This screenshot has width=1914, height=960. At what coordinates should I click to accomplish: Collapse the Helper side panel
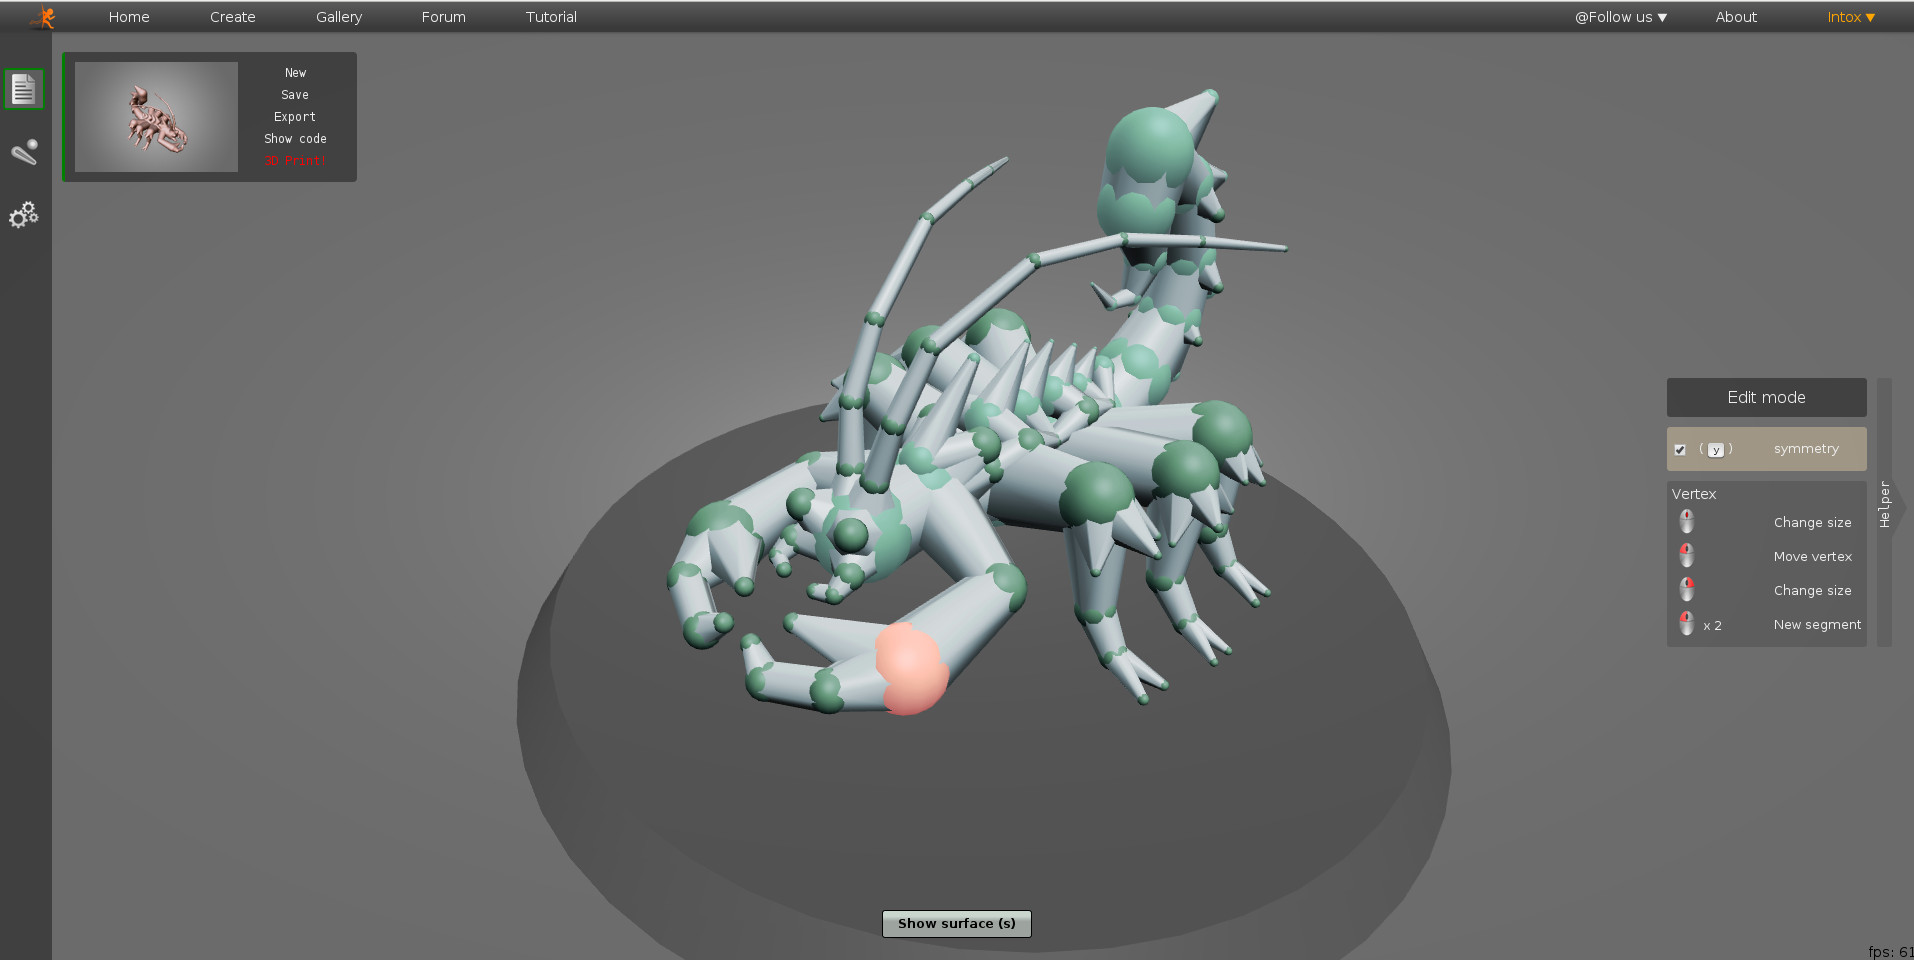point(1885,505)
